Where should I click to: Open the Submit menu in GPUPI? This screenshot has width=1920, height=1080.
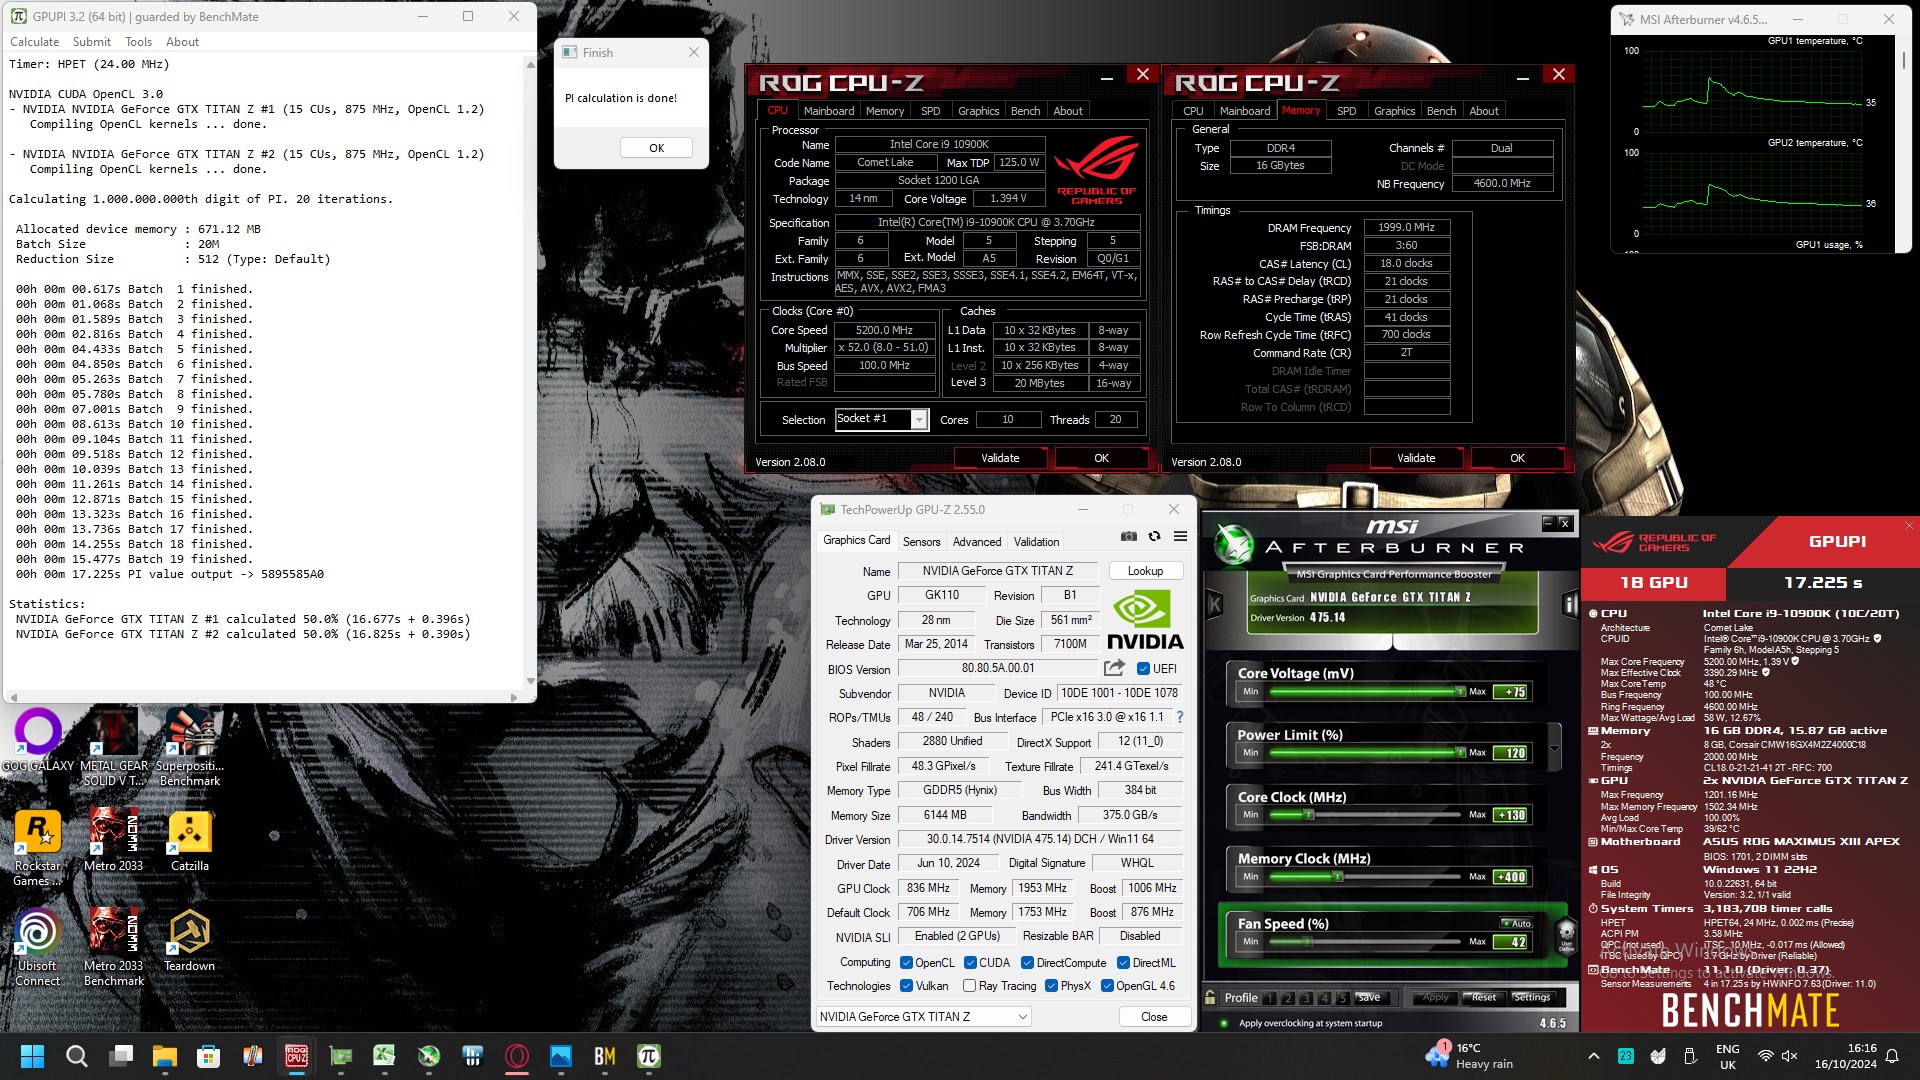[x=91, y=42]
